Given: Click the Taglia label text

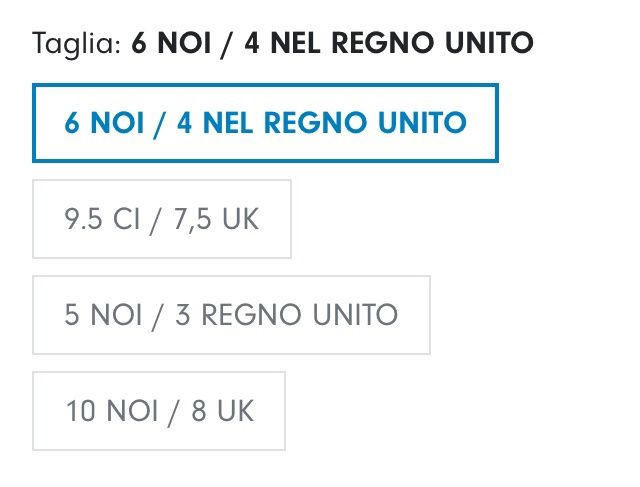Looking at the screenshot, I should (76, 44).
